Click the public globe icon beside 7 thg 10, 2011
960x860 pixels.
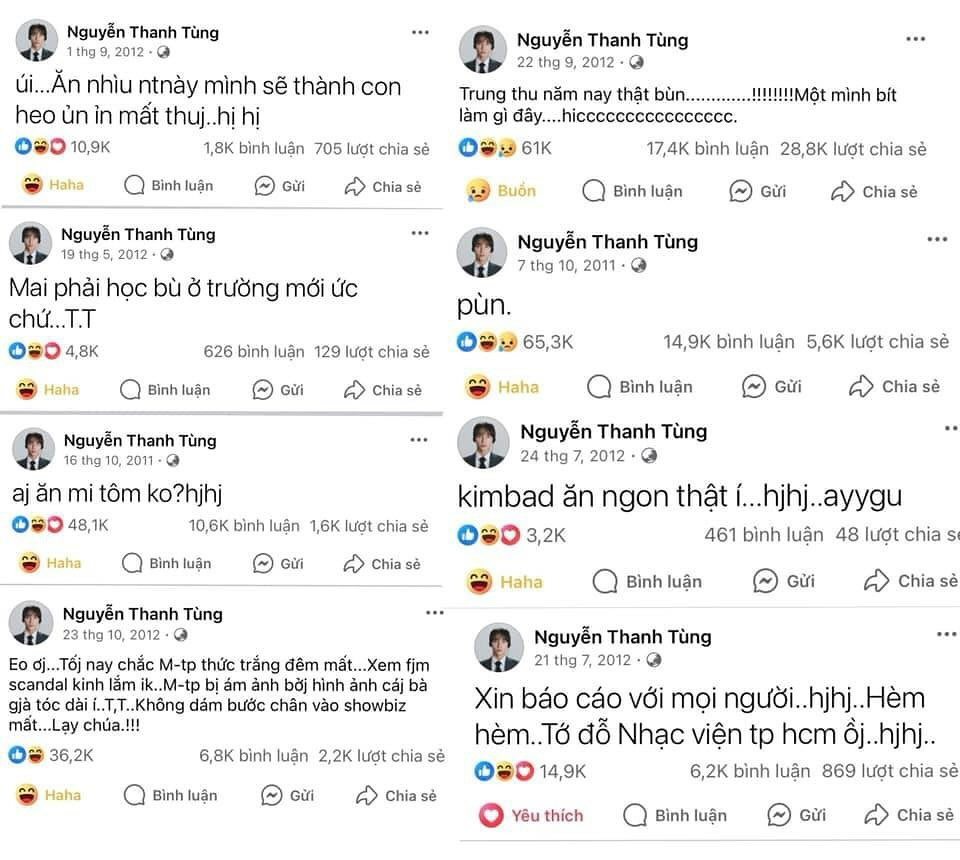pos(639,266)
